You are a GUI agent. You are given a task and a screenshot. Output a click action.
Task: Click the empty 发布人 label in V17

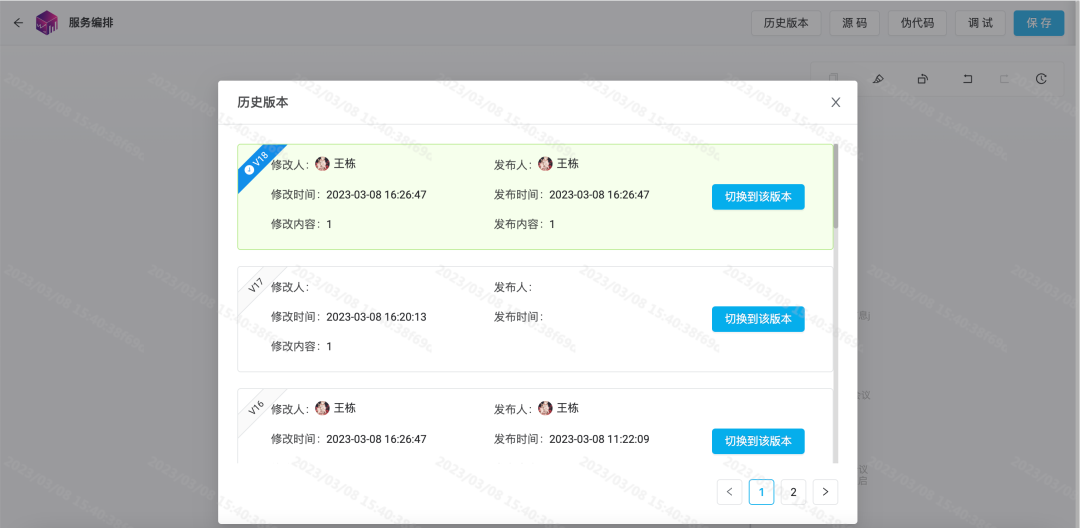[x=513, y=287]
